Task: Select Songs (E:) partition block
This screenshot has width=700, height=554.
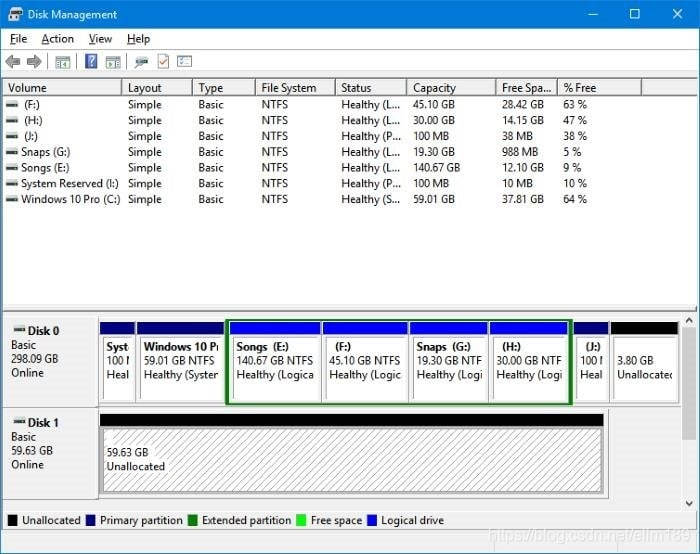Action: click(x=275, y=361)
